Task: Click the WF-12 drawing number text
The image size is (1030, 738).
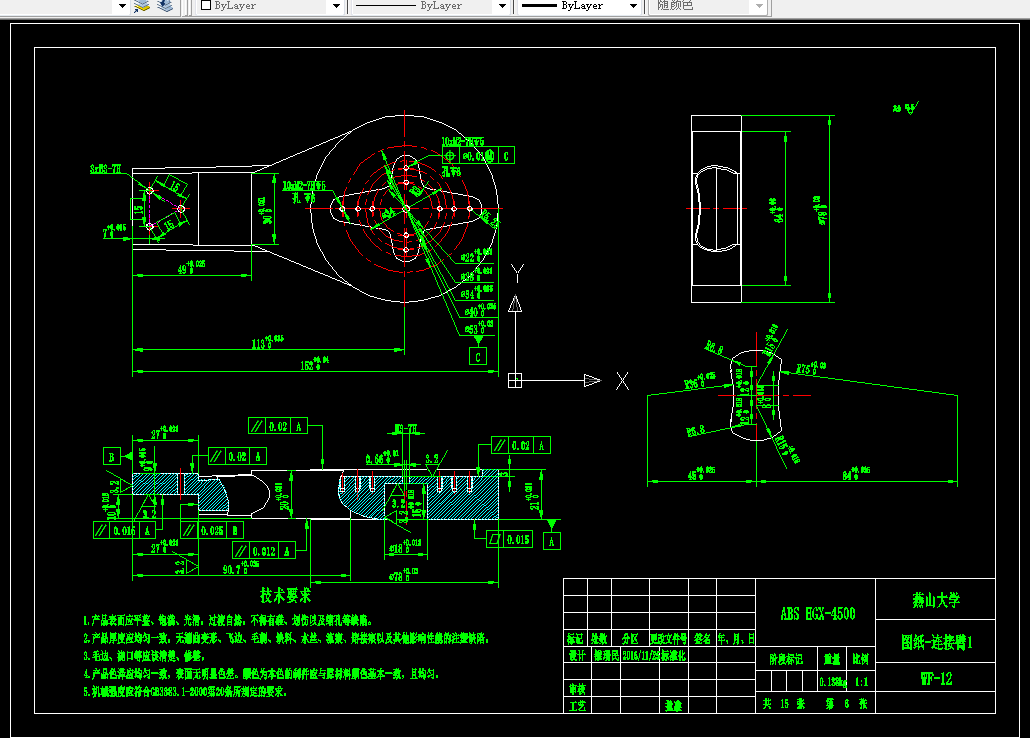Action: [936, 679]
